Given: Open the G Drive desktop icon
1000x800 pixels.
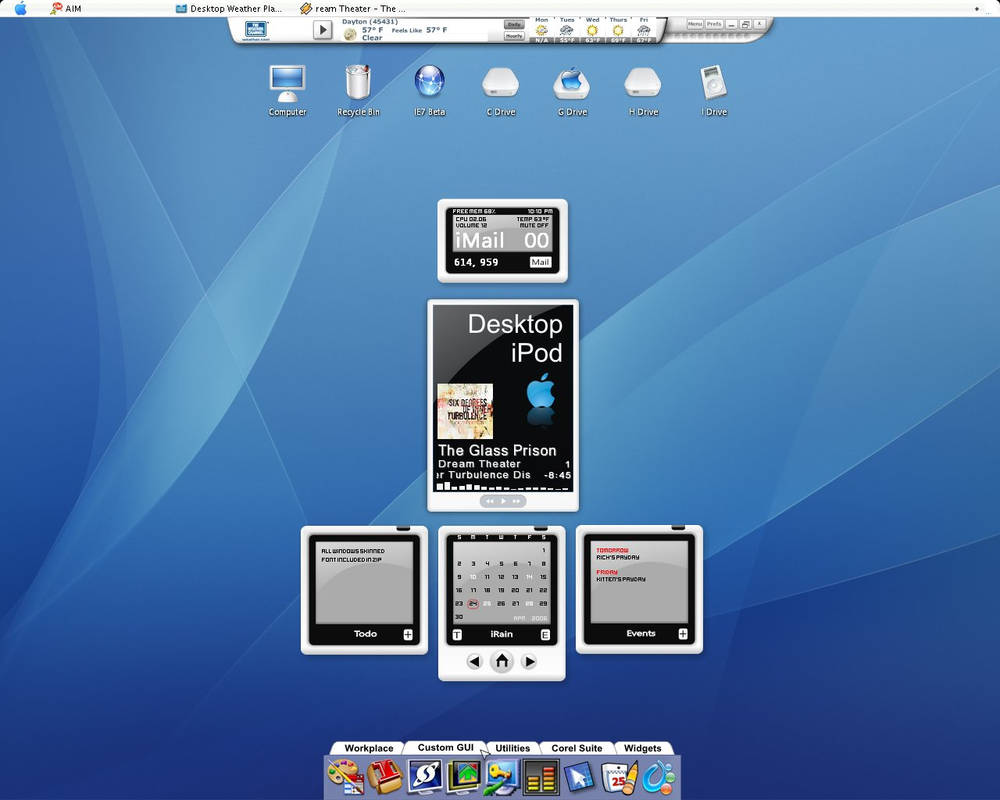Looking at the screenshot, I should 572,93.
